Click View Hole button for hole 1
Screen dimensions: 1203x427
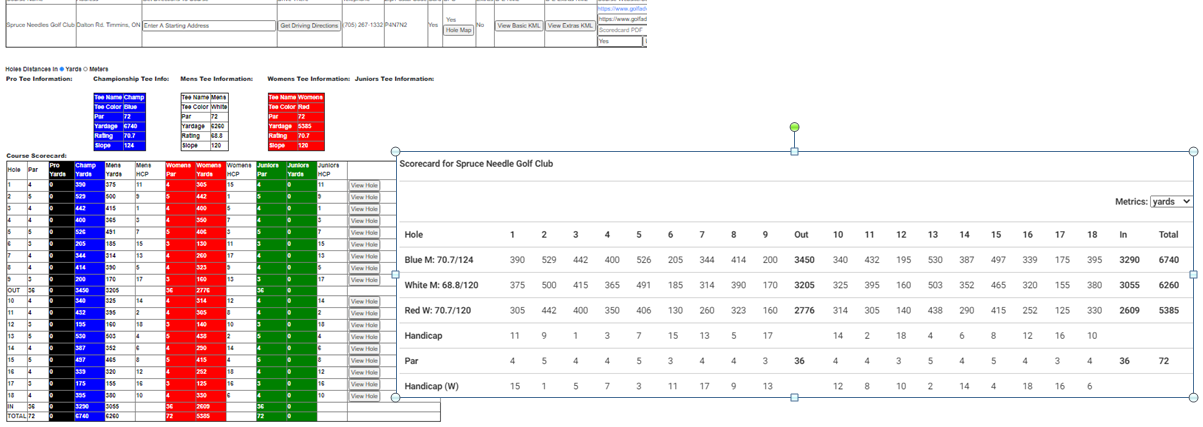(x=364, y=185)
